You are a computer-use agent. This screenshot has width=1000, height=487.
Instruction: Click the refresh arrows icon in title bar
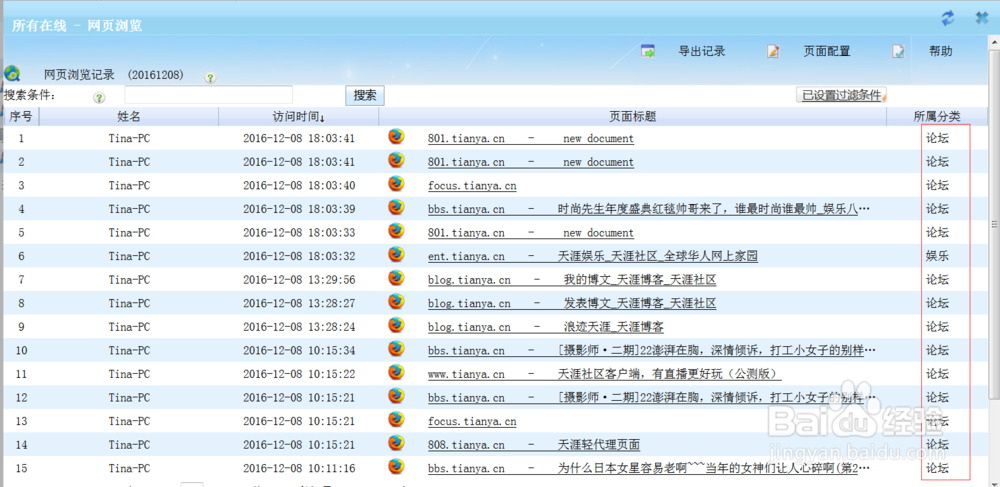tap(948, 18)
